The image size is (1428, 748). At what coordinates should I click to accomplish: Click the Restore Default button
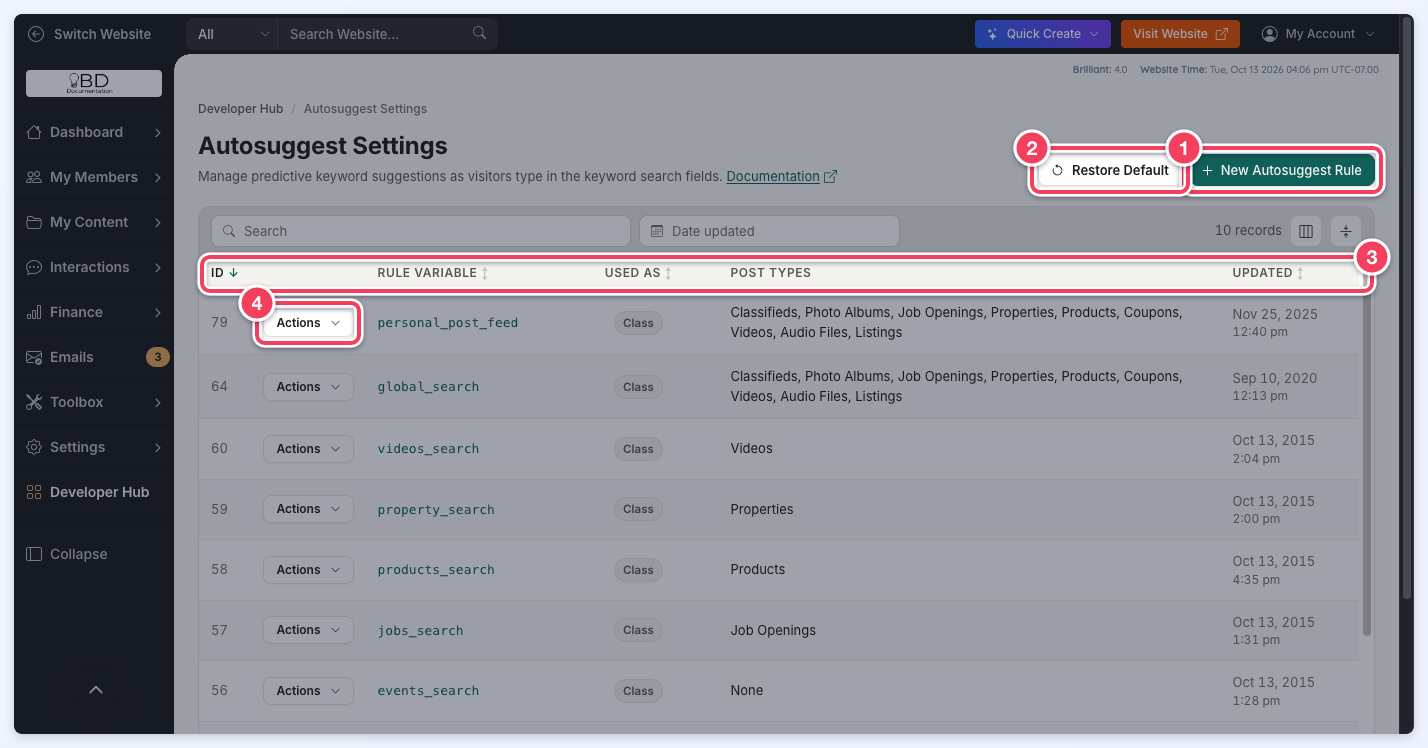click(1109, 170)
